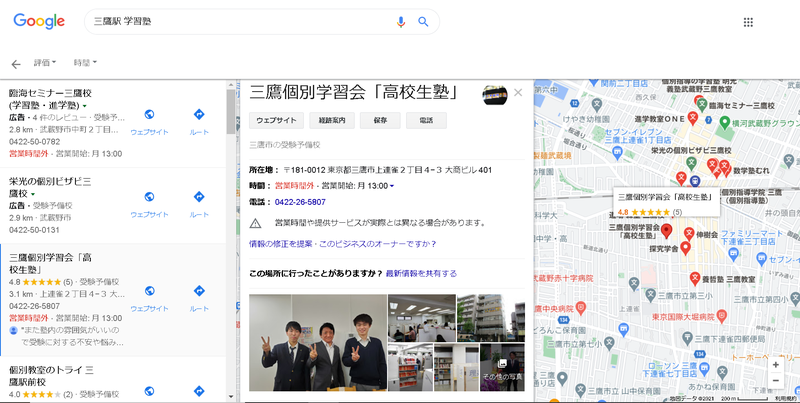The image size is (800, 403).
Task: Click the 三鷹市の受験予備校 category text
Action: click(x=285, y=145)
